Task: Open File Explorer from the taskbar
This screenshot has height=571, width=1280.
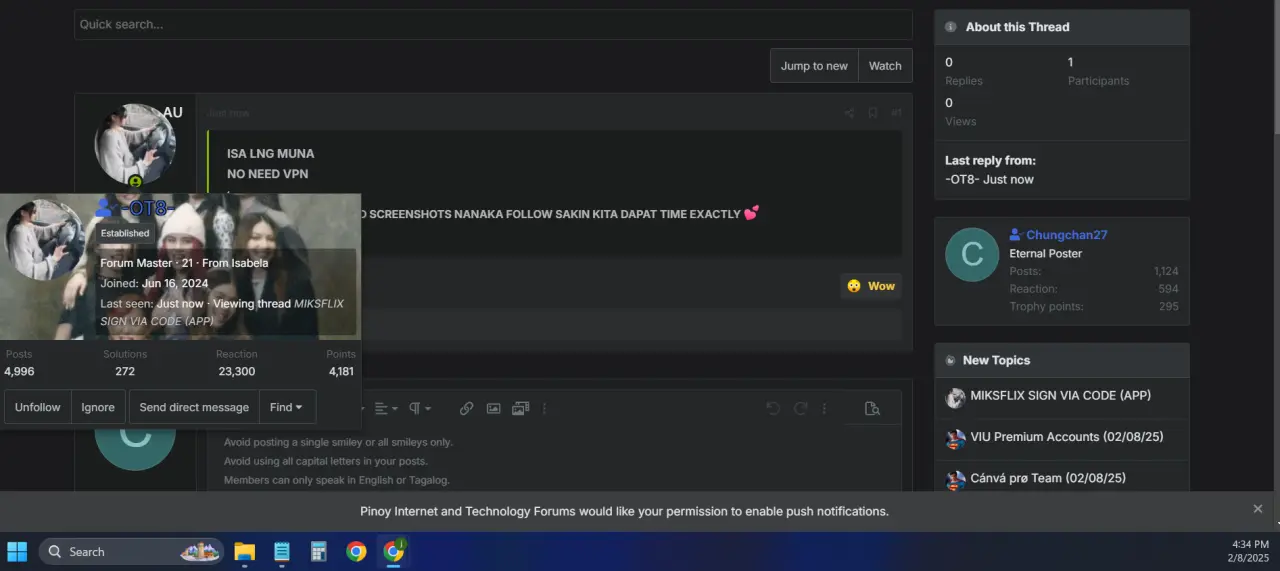Action: pos(245,551)
